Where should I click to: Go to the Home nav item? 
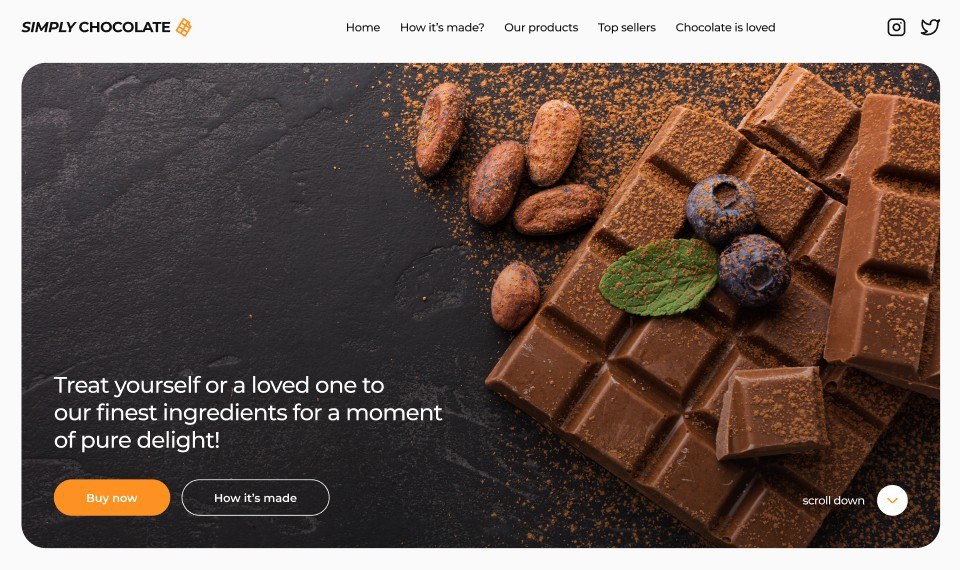coord(363,28)
